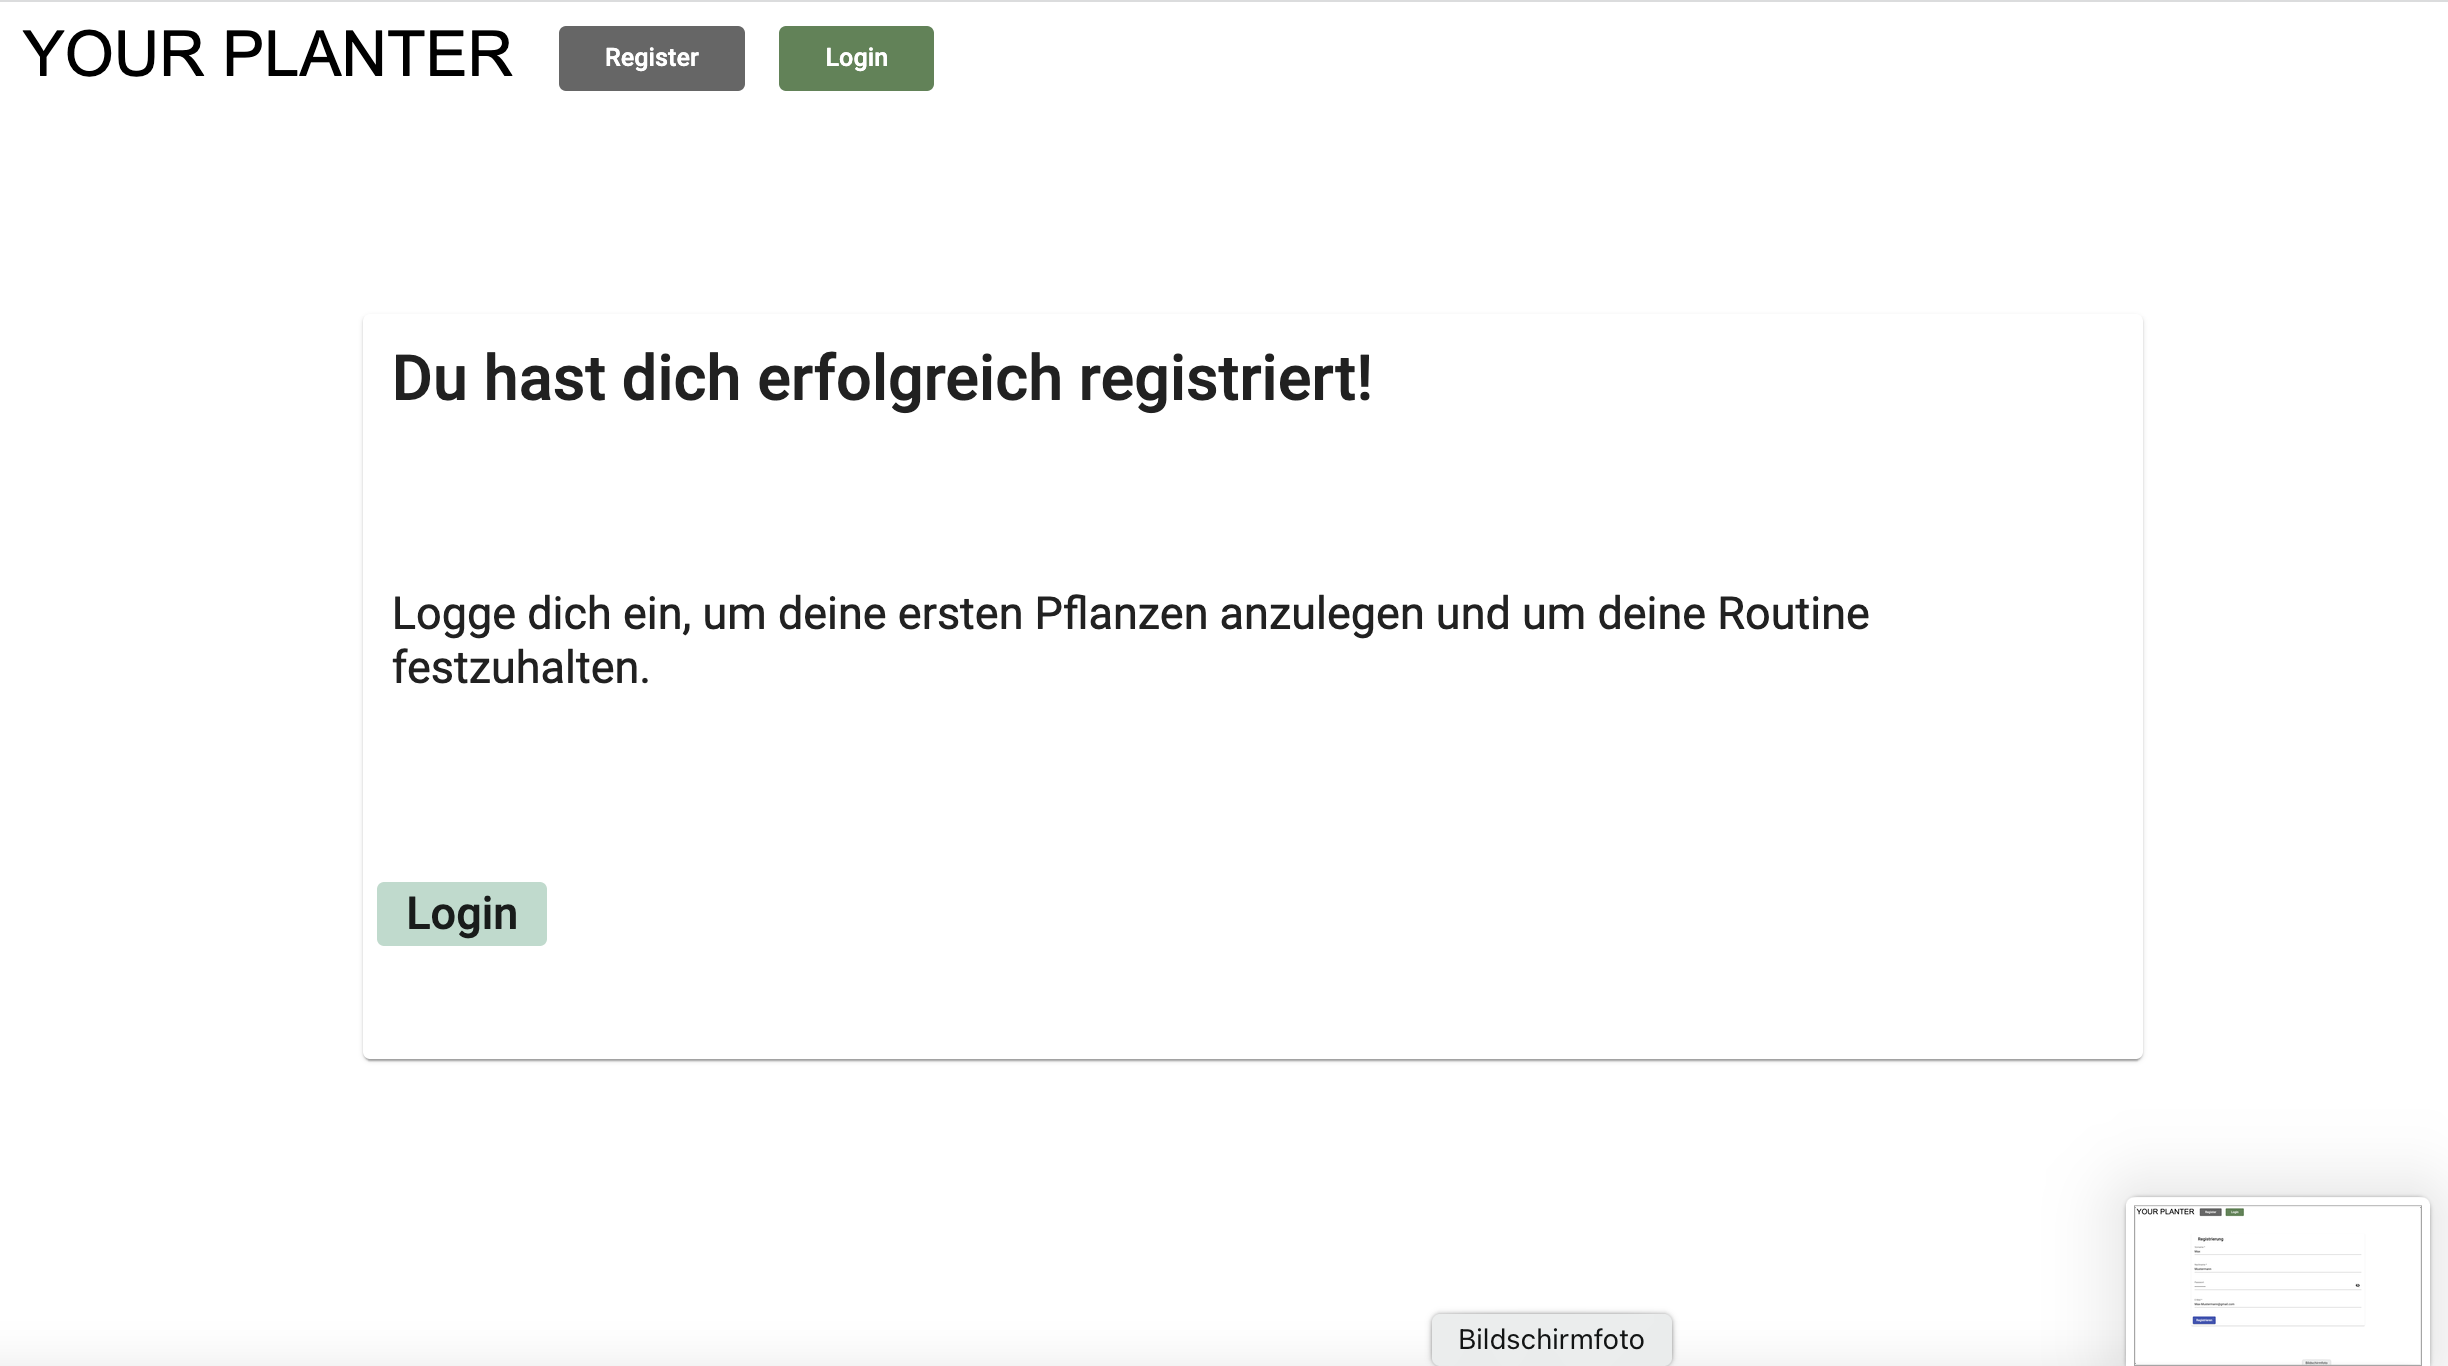The width and height of the screenshot is (2448, 1366).
Task: Click the YOUR PLANTER site title
Action: (x=267, y=55)
